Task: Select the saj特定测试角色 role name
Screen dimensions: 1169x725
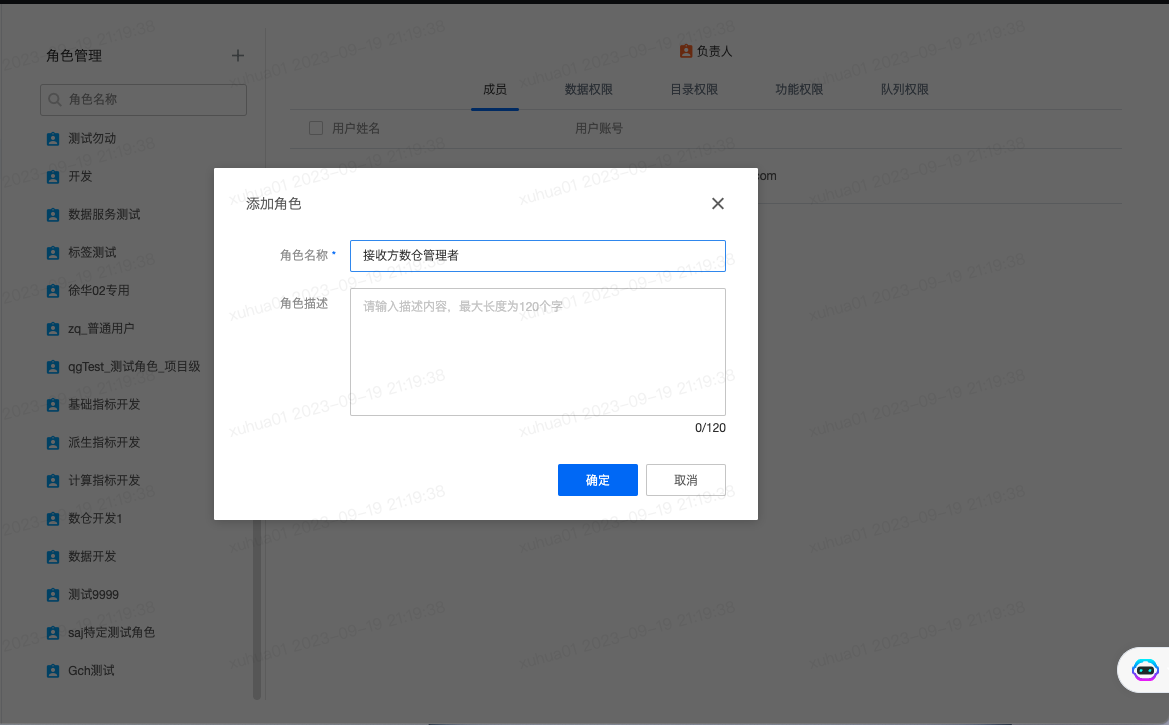Action: [x=112, y=633]
